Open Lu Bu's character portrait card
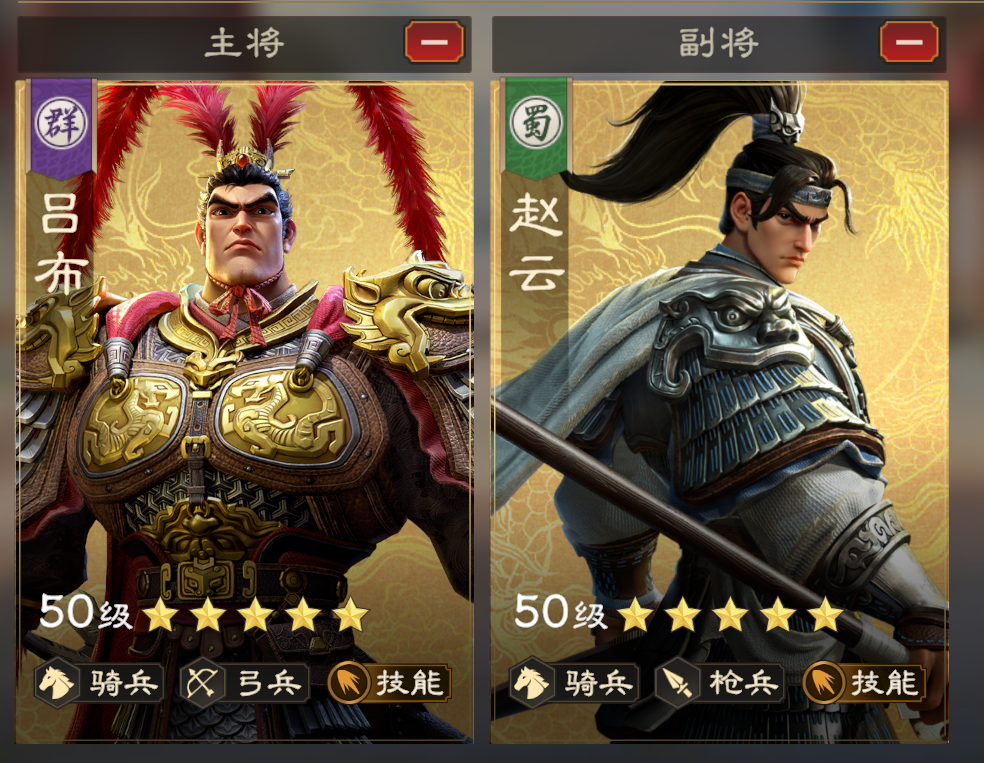The width and height of the screenshot is (984, 763). (245, 411)
